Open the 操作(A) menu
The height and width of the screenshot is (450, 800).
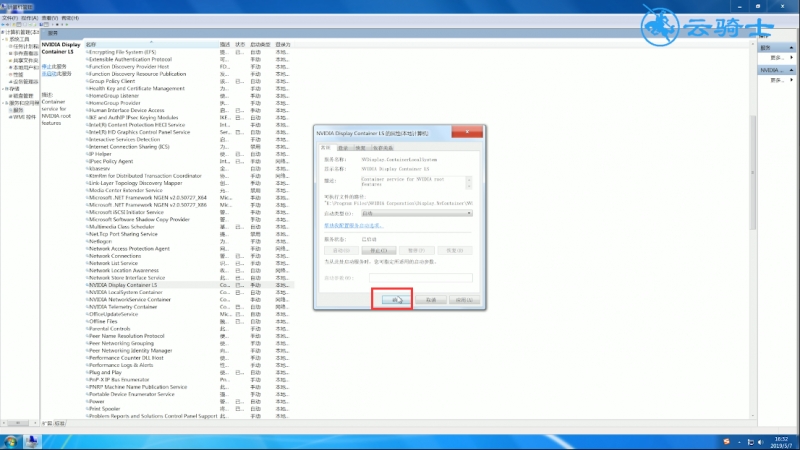click(x=30, y=18)
